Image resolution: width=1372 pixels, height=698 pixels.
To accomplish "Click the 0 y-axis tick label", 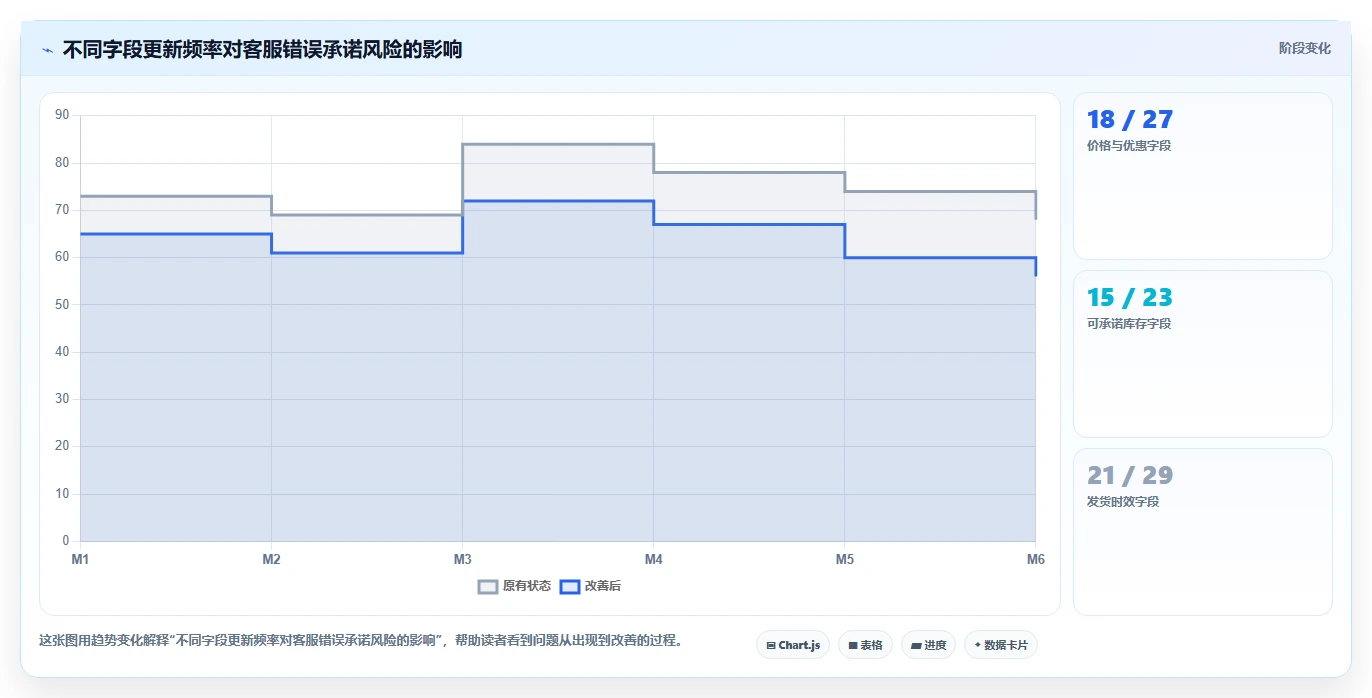I will pos(66,541).
